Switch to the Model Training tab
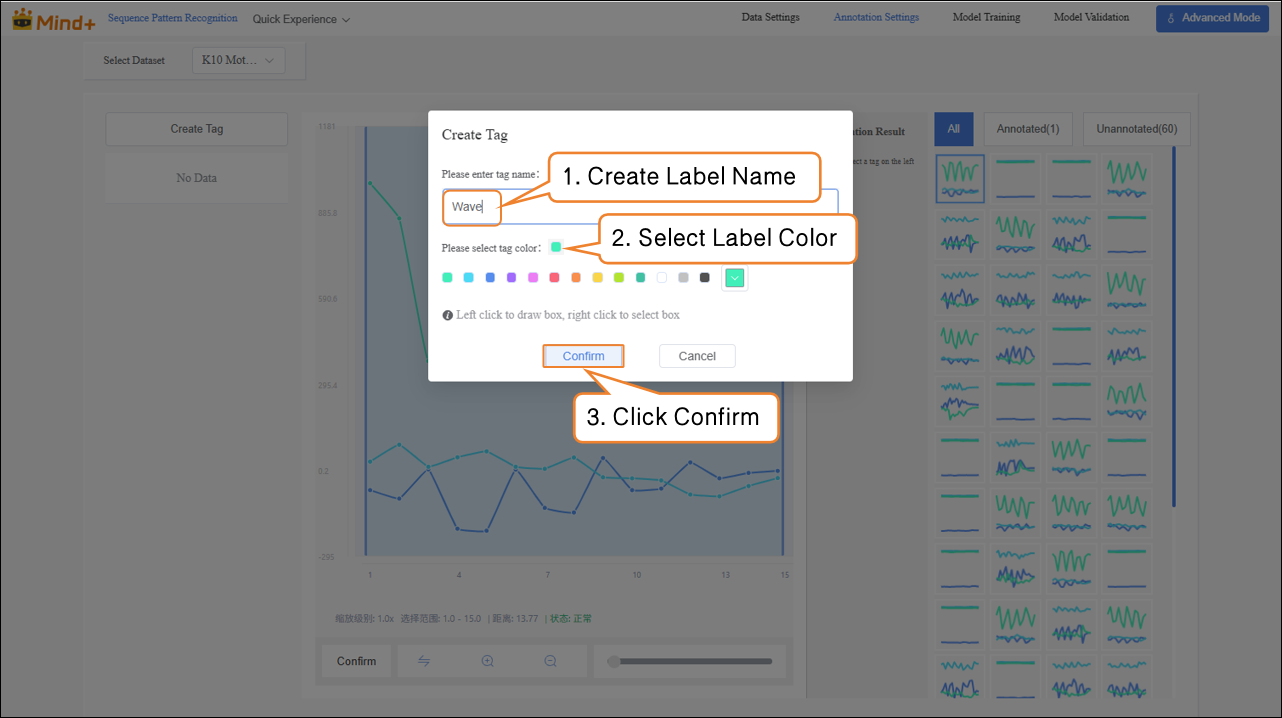This screenshot has width=1282, height=718. (x=986, y=17)
